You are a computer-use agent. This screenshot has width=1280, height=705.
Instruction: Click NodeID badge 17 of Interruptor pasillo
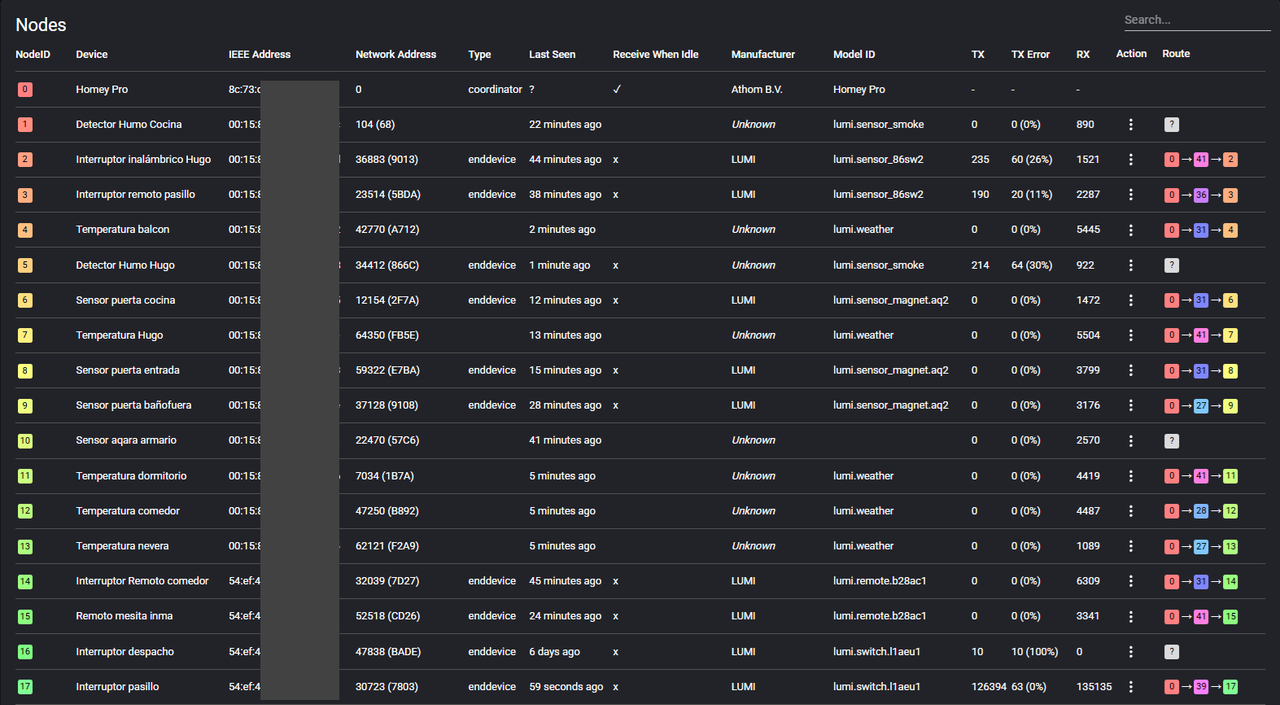point(25,687)
